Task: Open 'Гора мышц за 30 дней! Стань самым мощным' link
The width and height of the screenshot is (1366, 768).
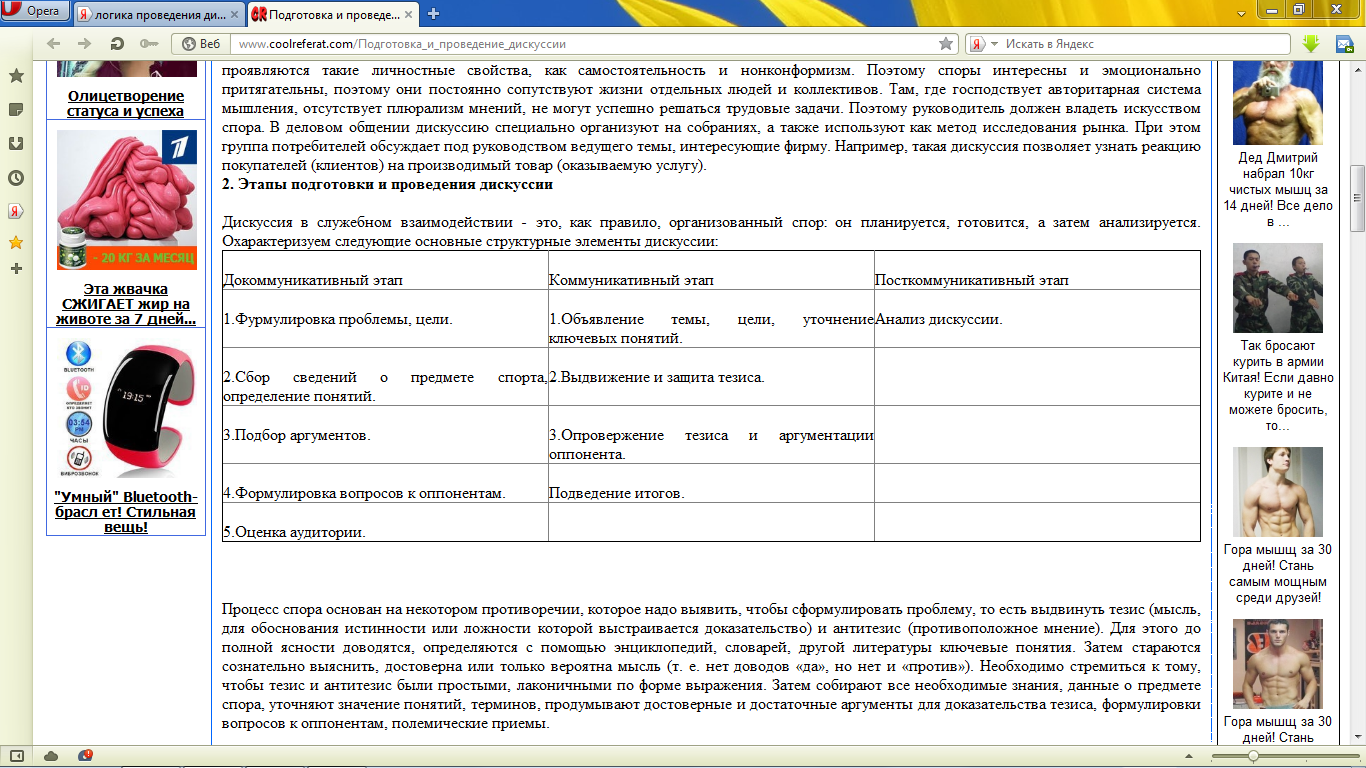Action: (1278, 573)
